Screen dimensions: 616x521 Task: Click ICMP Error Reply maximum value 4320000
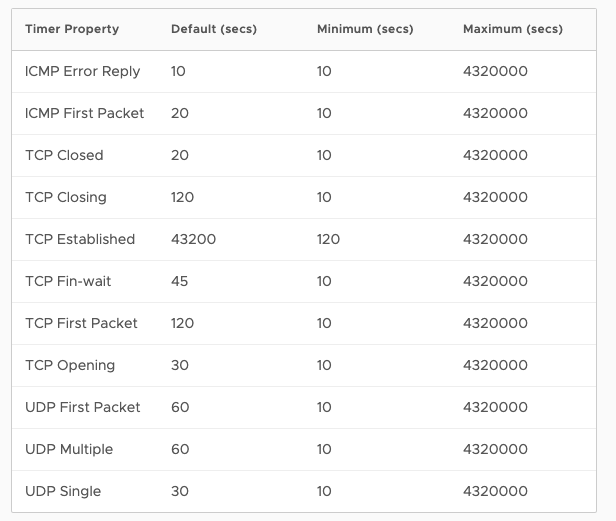pos(495,71)
